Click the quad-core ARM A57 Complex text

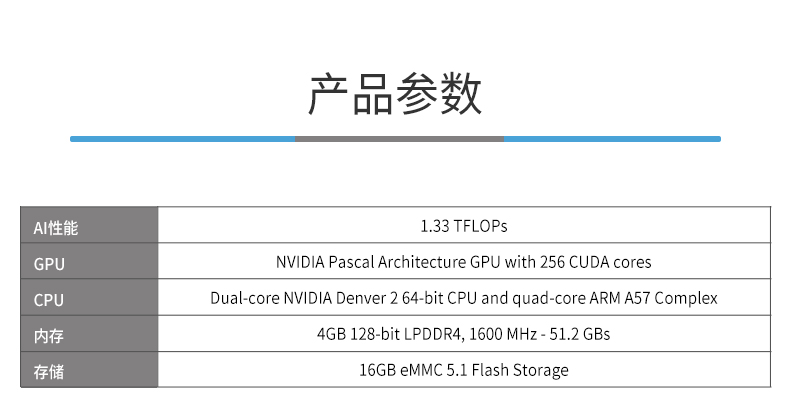tap(615, 298)
